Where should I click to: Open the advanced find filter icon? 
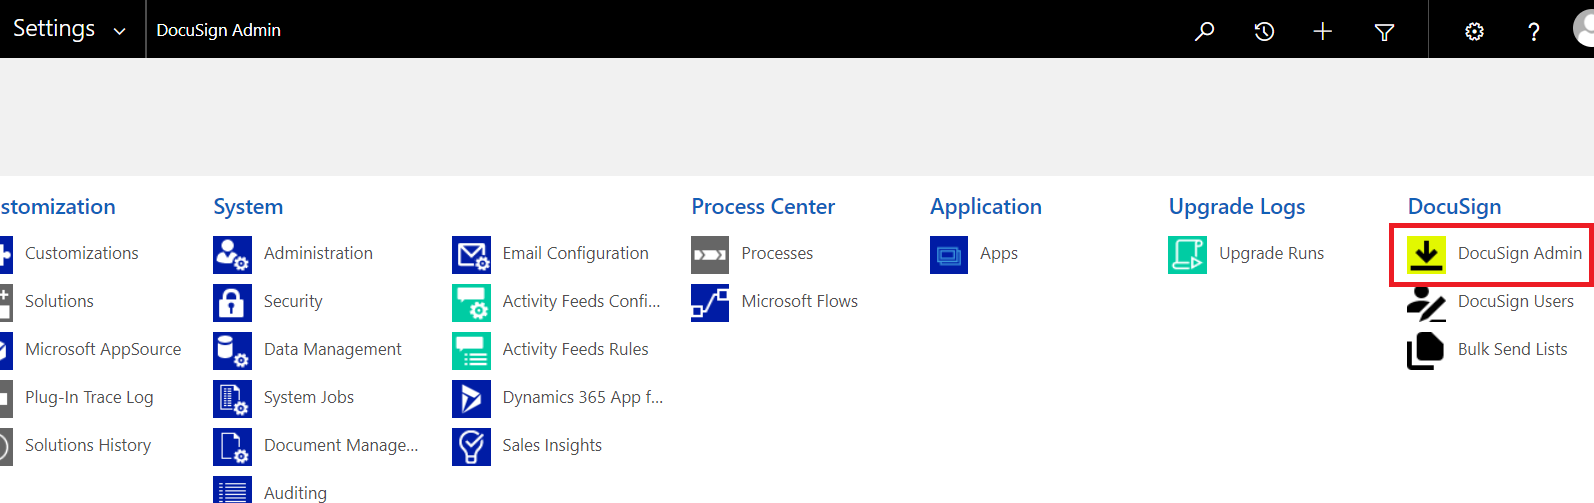tap(1384, 32)
